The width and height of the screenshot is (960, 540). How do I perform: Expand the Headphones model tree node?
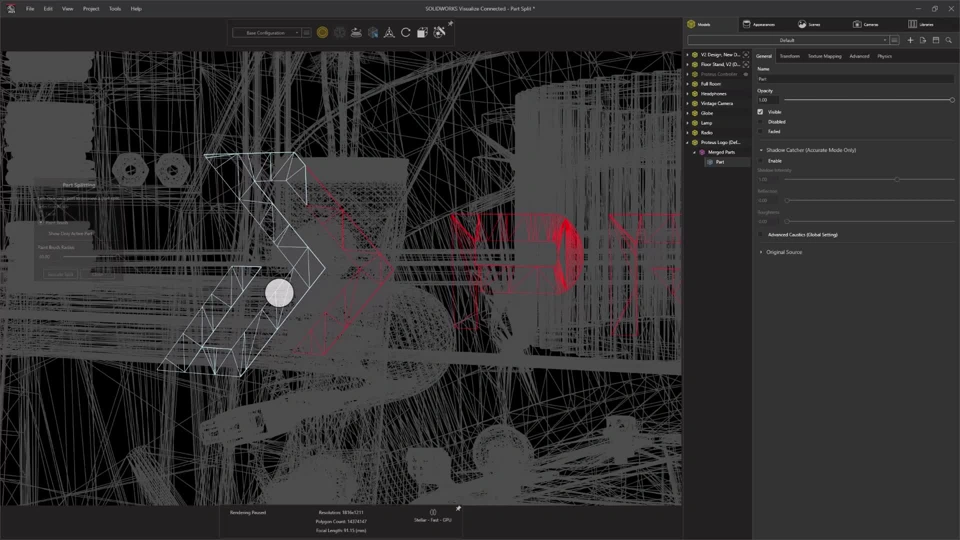pos(687,94)
